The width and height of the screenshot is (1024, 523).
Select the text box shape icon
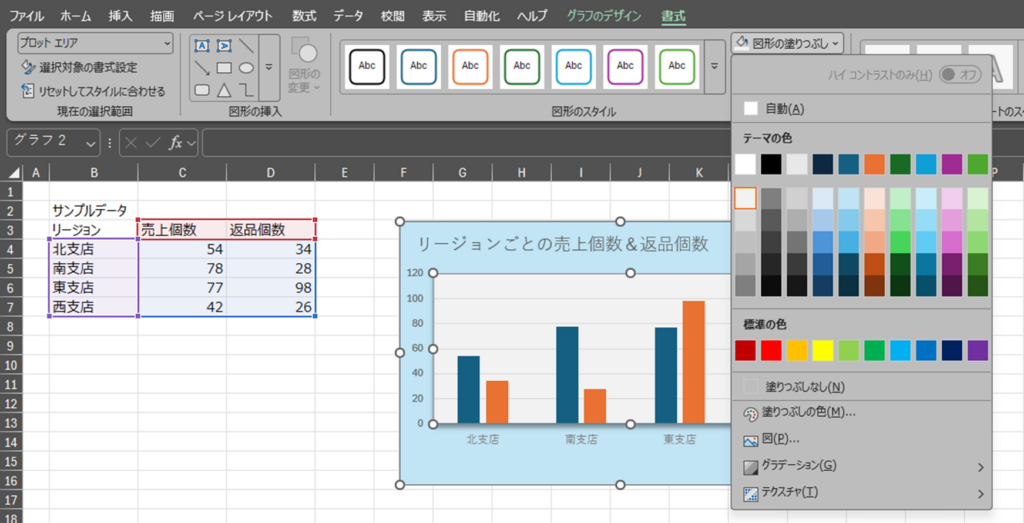click(x=202, y=46)
